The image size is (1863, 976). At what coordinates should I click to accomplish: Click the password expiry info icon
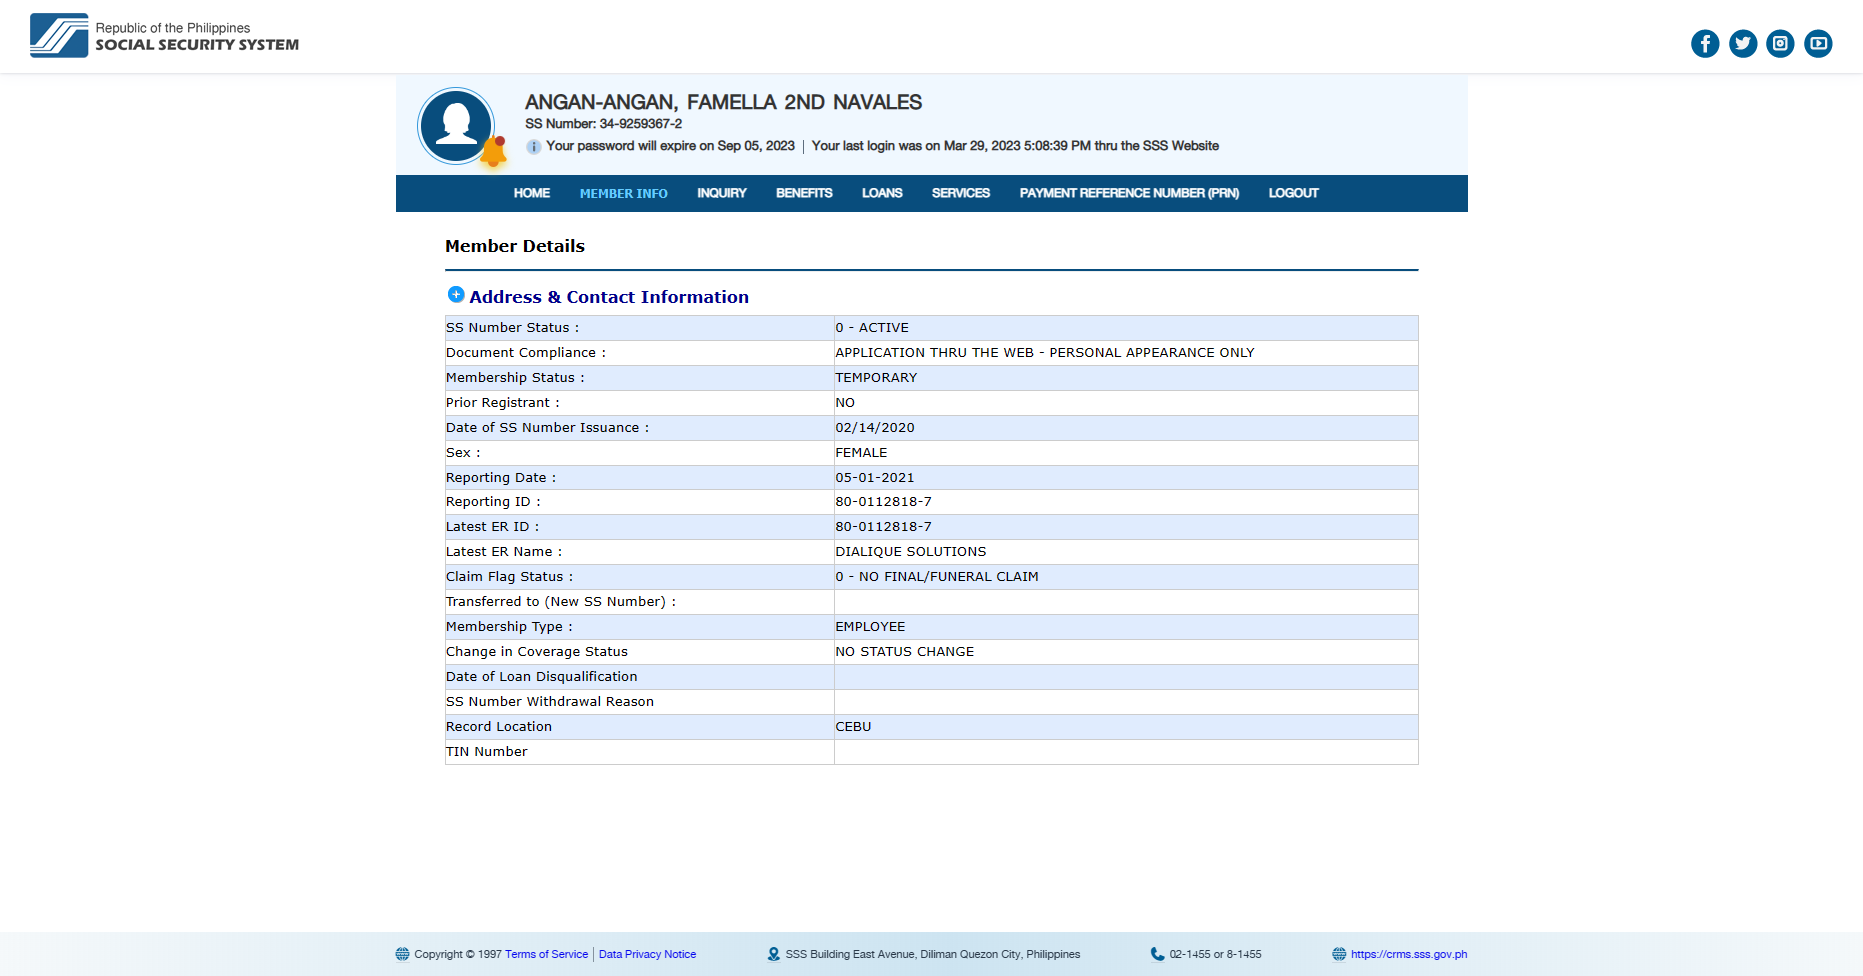pos(534,147)
